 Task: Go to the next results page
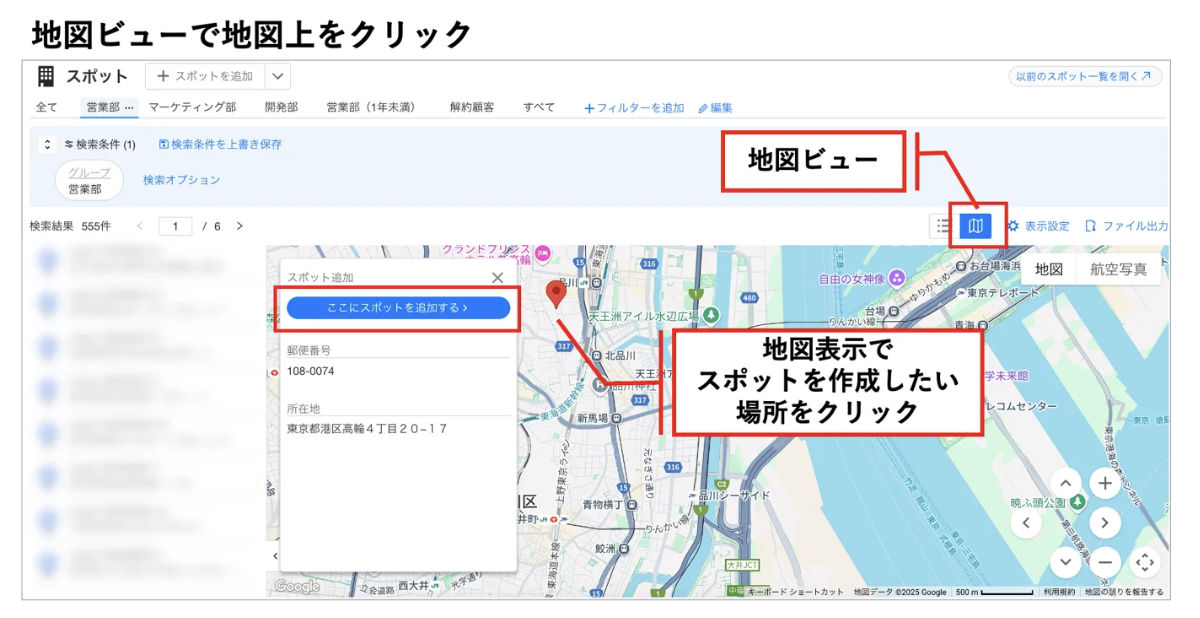point(239,226)
